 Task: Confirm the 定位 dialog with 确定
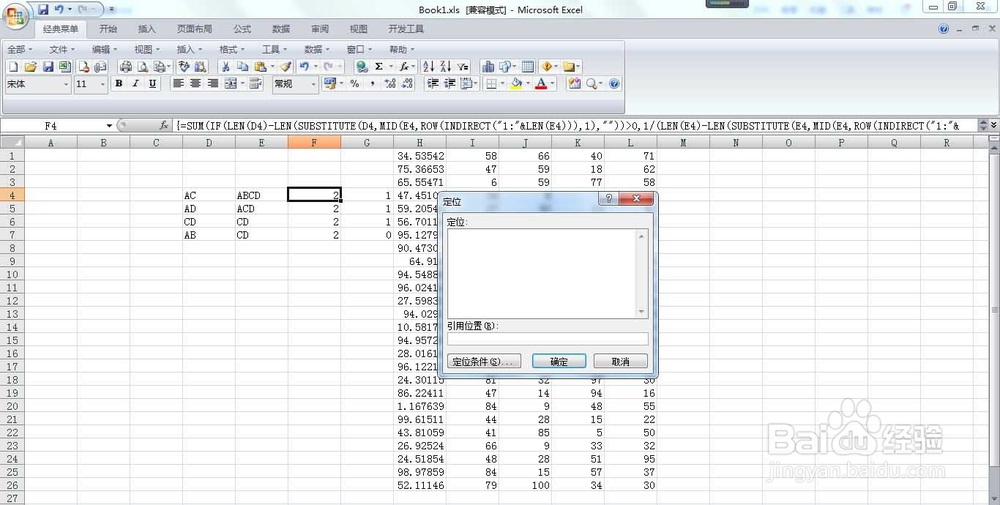click(559, 362)
